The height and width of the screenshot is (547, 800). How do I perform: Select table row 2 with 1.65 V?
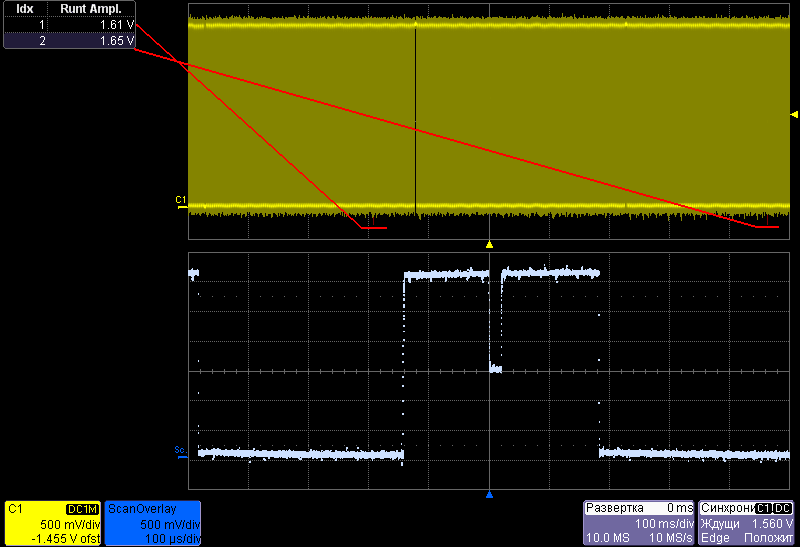[x=68, y=41]
